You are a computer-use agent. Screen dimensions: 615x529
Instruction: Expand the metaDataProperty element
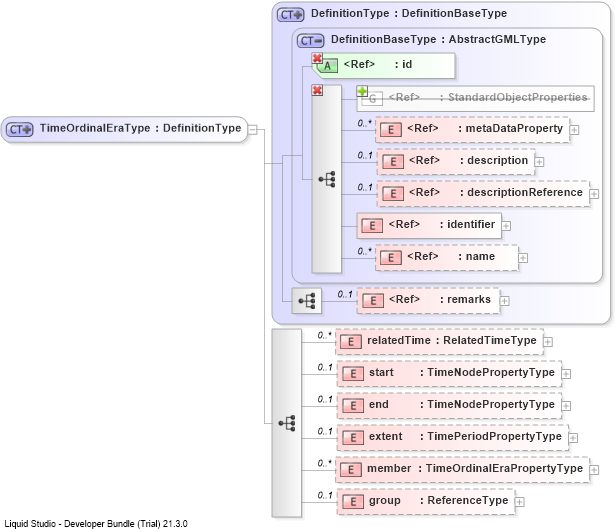pos(574,130)
